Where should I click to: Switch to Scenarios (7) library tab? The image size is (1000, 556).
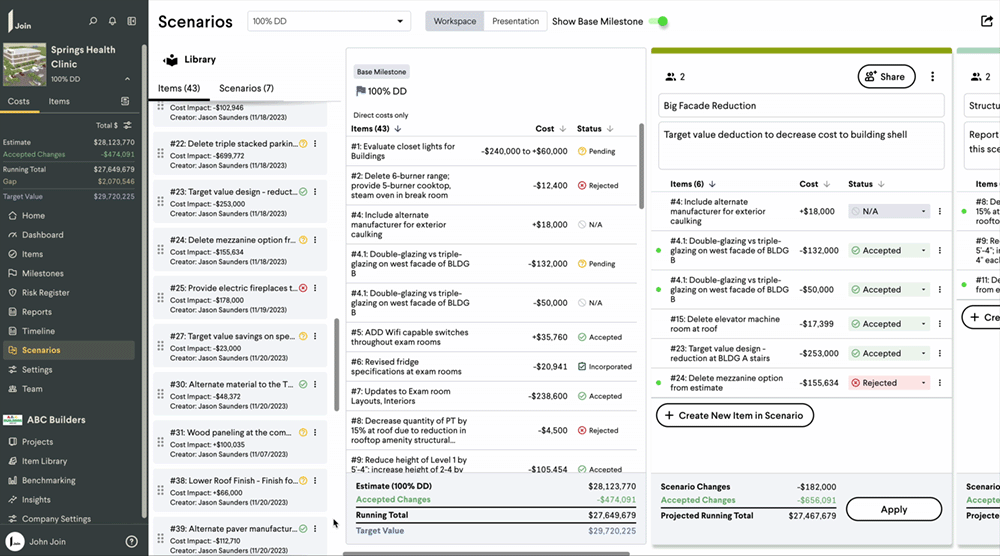246,88
